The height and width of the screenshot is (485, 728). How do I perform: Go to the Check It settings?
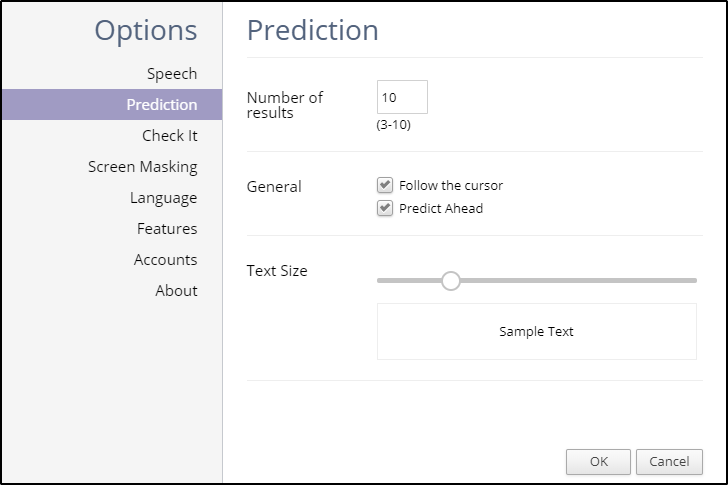[169, 136]
